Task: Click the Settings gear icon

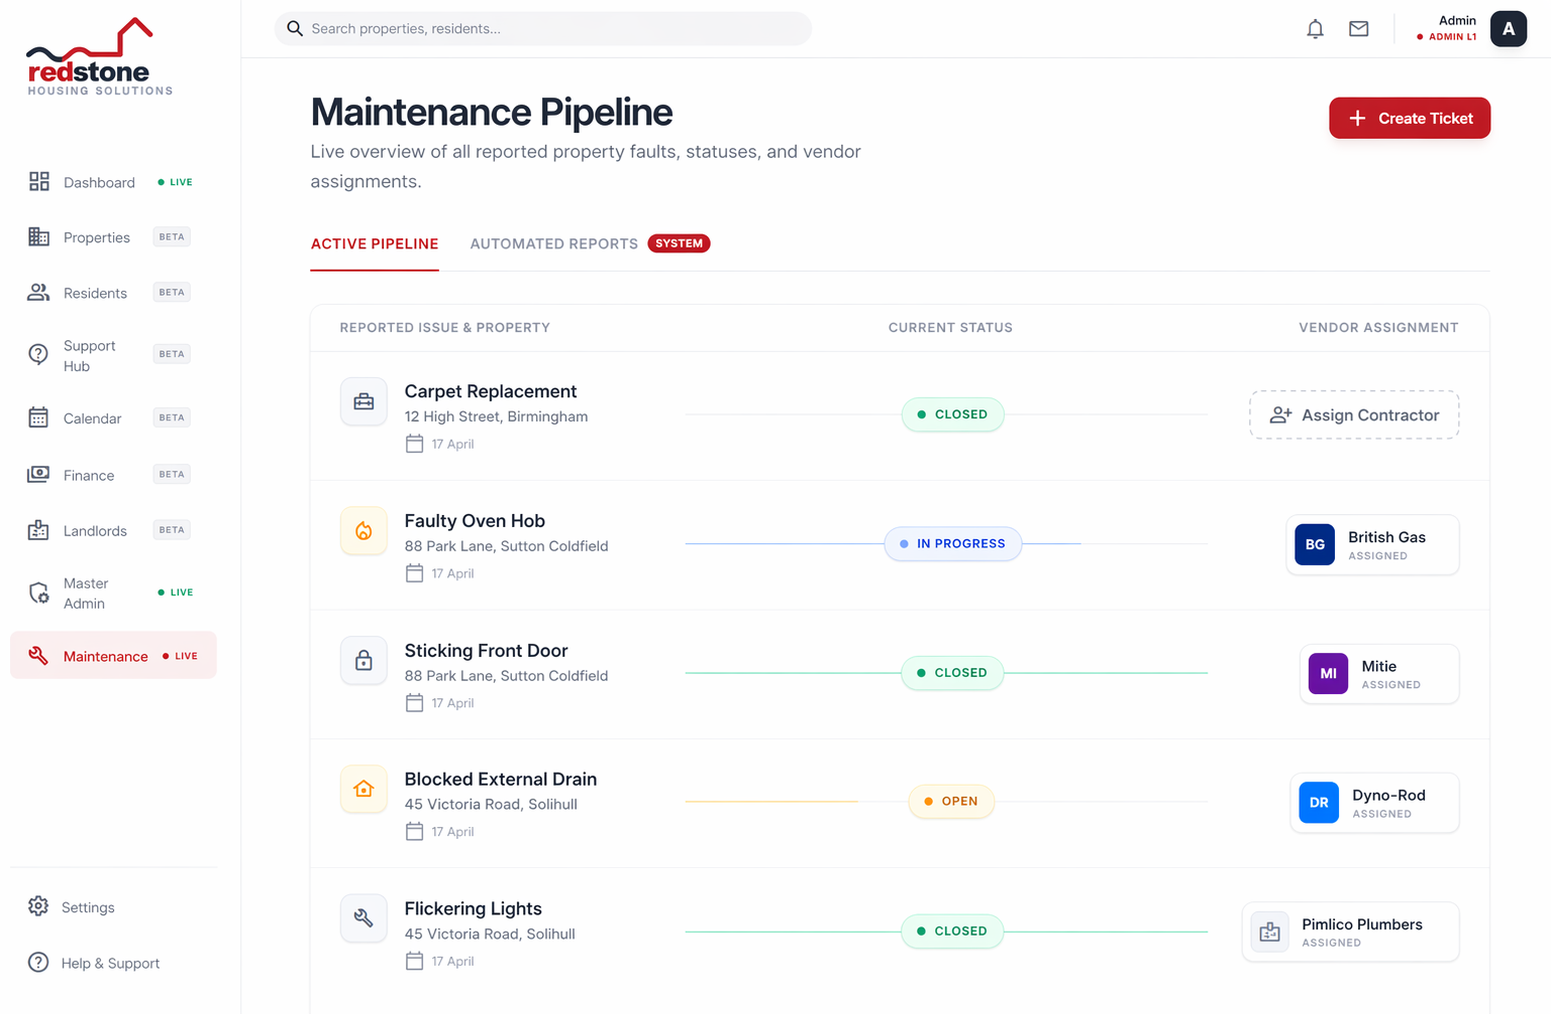Action: tap(38, 906)
